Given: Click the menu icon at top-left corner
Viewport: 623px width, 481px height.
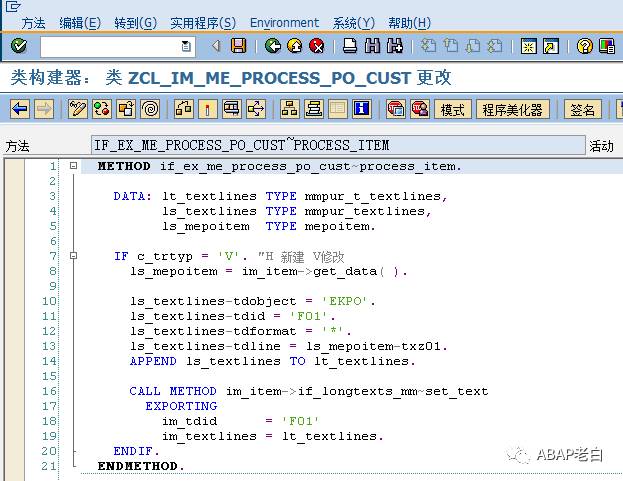Looking at the screenshot, I should (13, 6).
